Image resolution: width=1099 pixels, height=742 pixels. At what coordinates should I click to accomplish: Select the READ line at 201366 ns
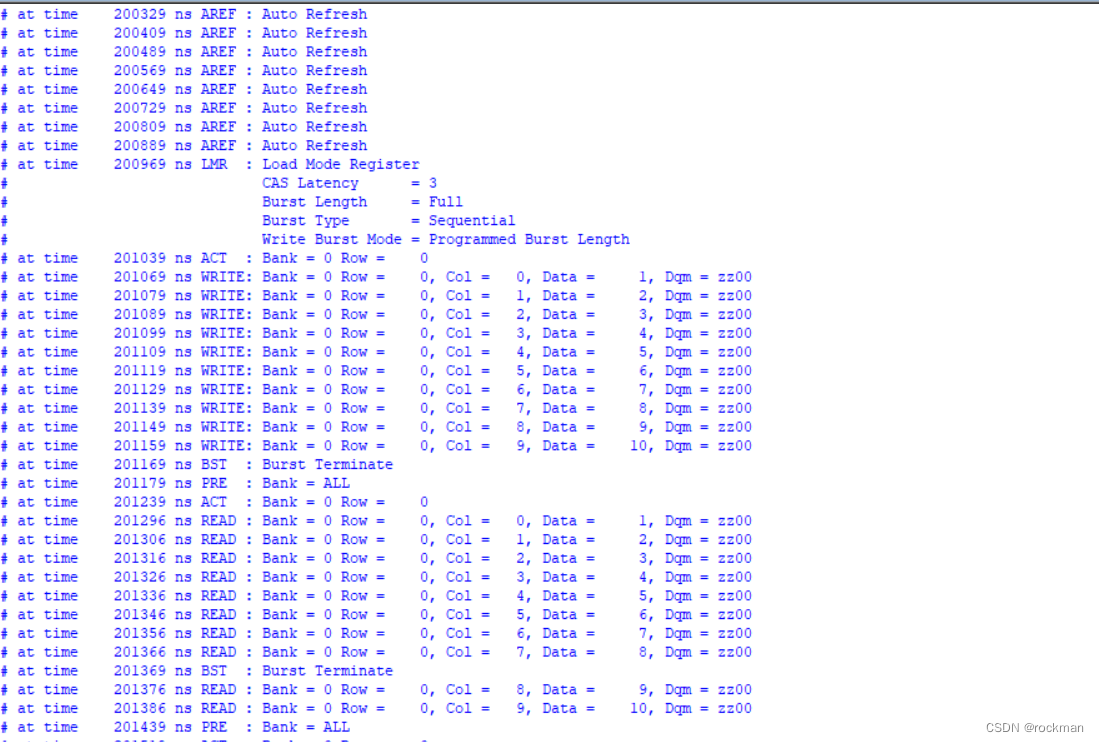coord(376,652)
